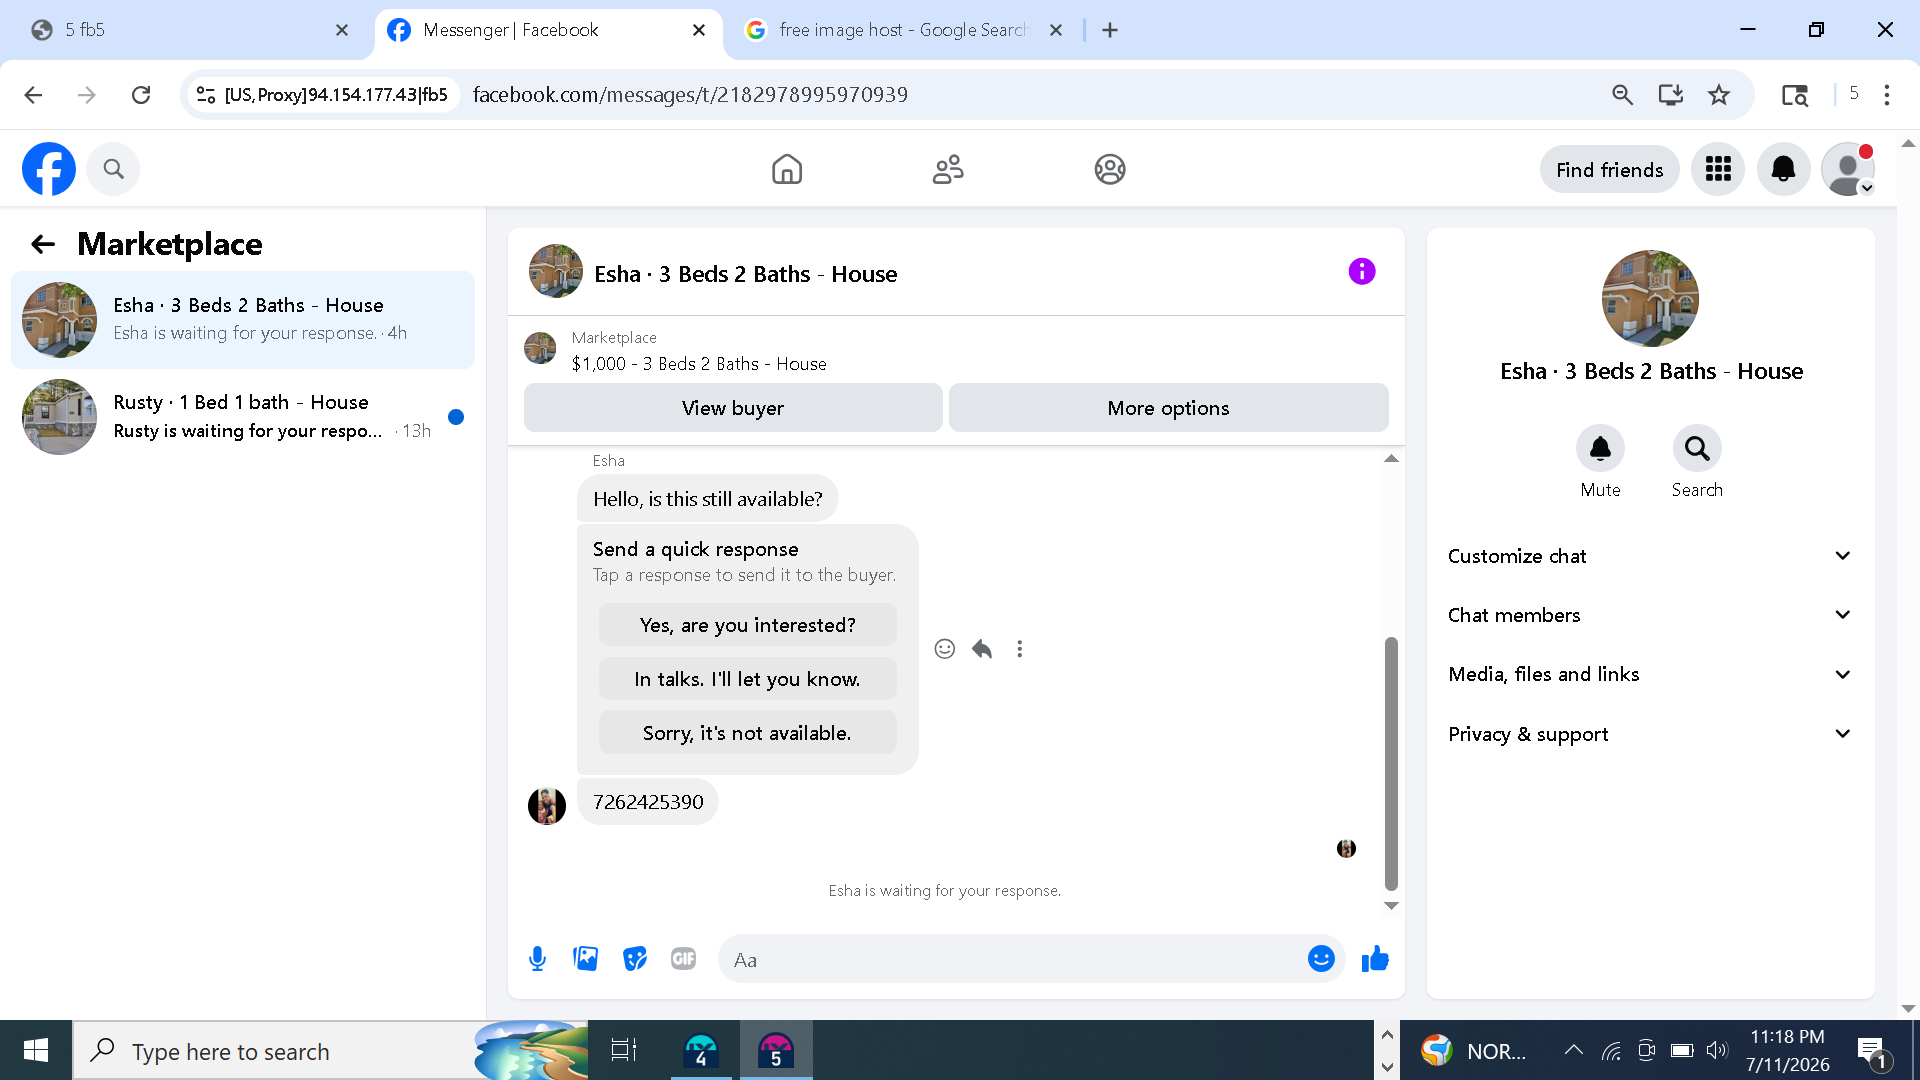Send quick reply Sorry, it's not available.

coord(747,733)
